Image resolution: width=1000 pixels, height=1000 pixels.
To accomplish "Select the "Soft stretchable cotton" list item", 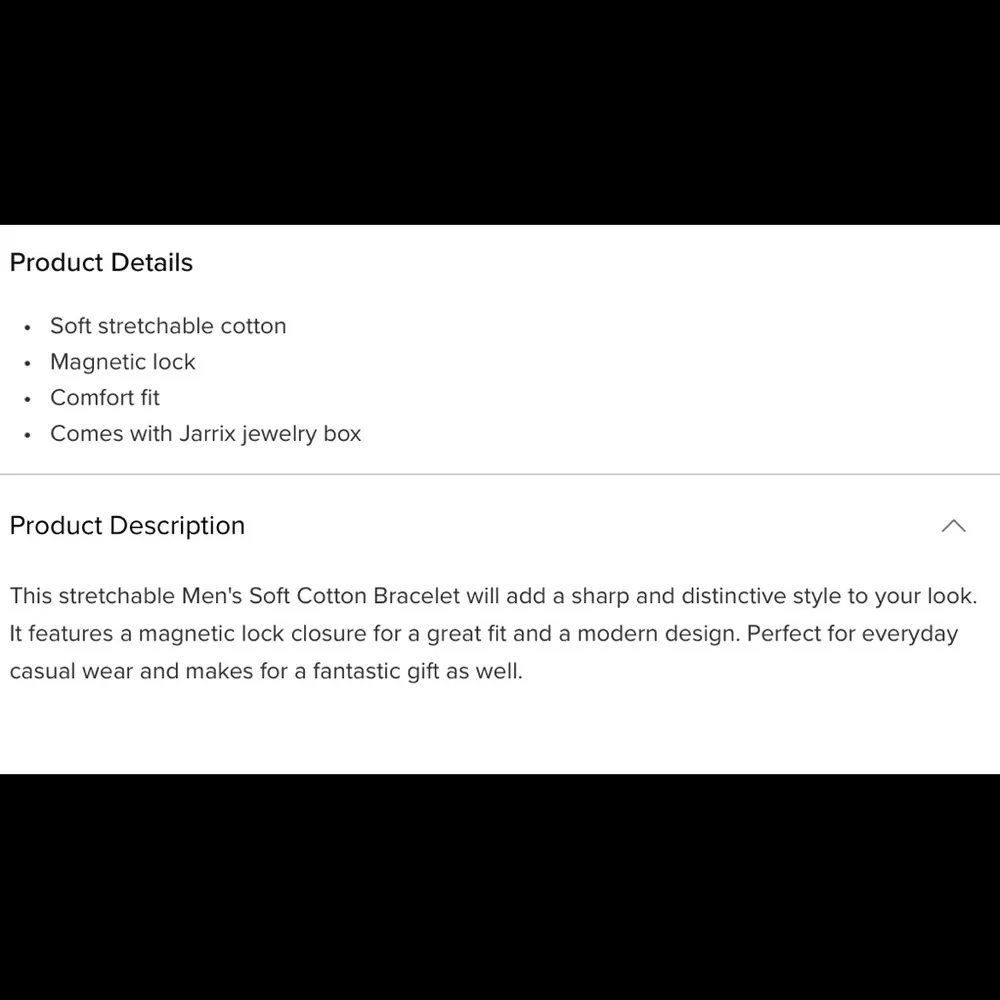I will (168, 326).
